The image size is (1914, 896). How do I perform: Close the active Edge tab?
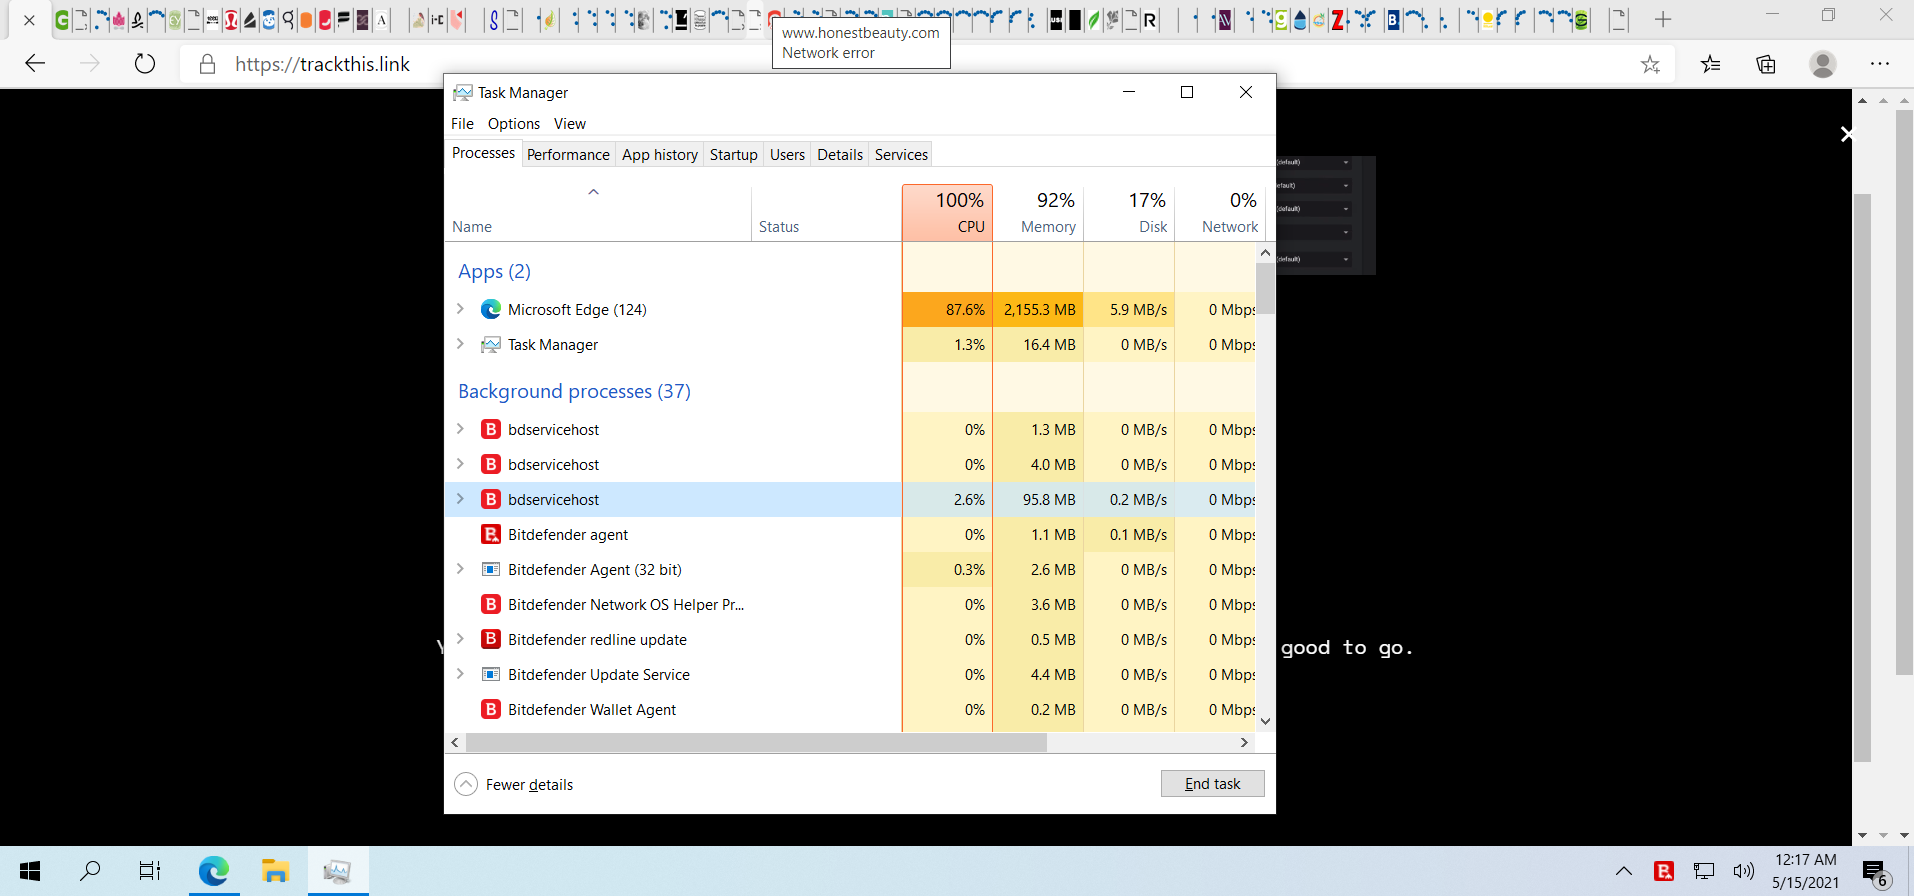coord(29,19)
